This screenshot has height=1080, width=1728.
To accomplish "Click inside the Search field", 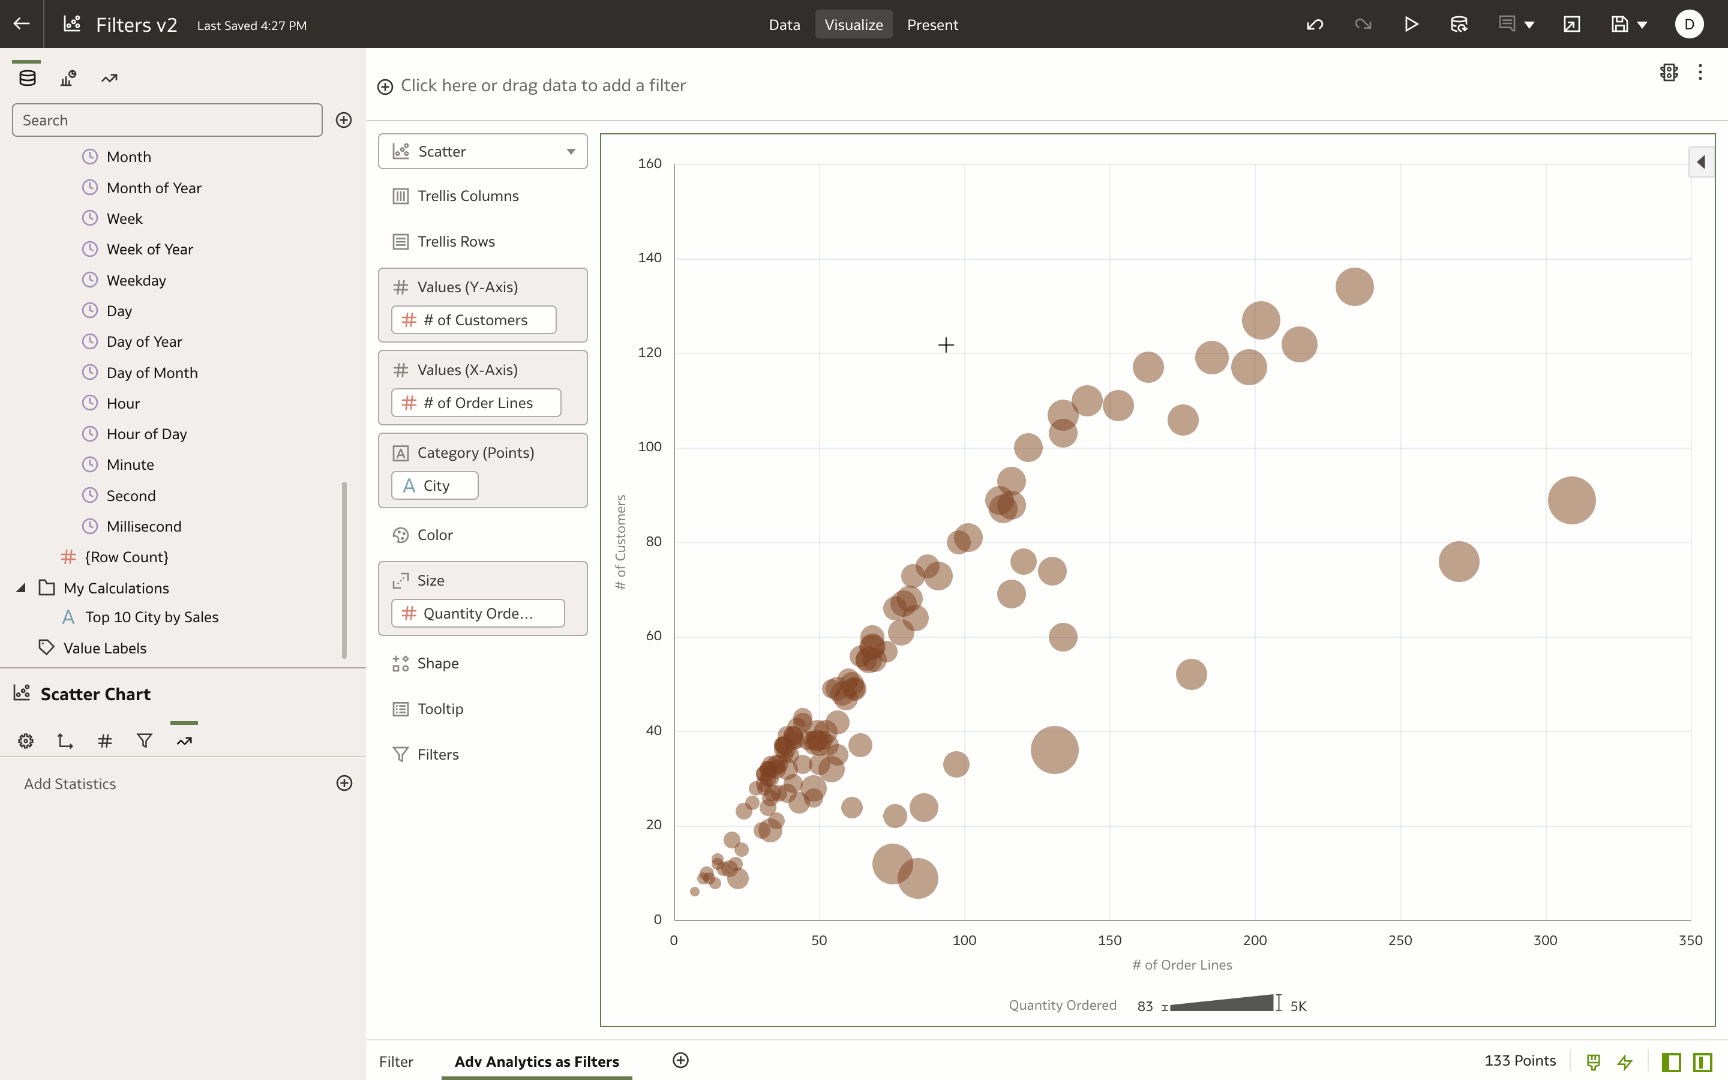I will click(x=167, y=120).
